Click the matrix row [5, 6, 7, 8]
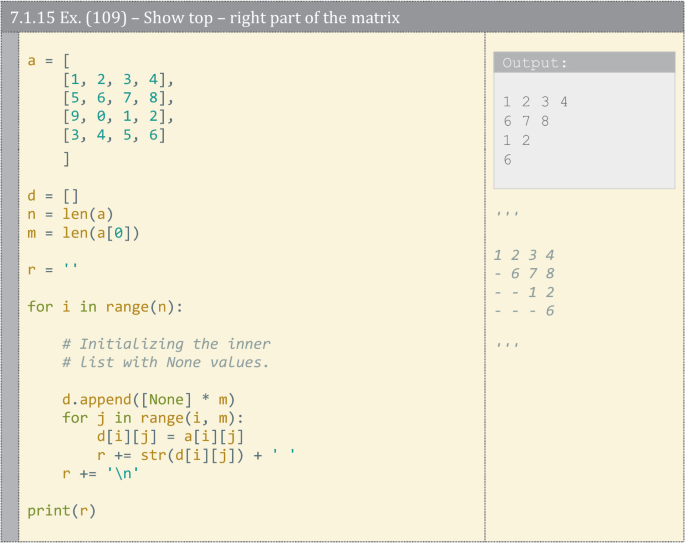685x543 pixels. (117, 98)
